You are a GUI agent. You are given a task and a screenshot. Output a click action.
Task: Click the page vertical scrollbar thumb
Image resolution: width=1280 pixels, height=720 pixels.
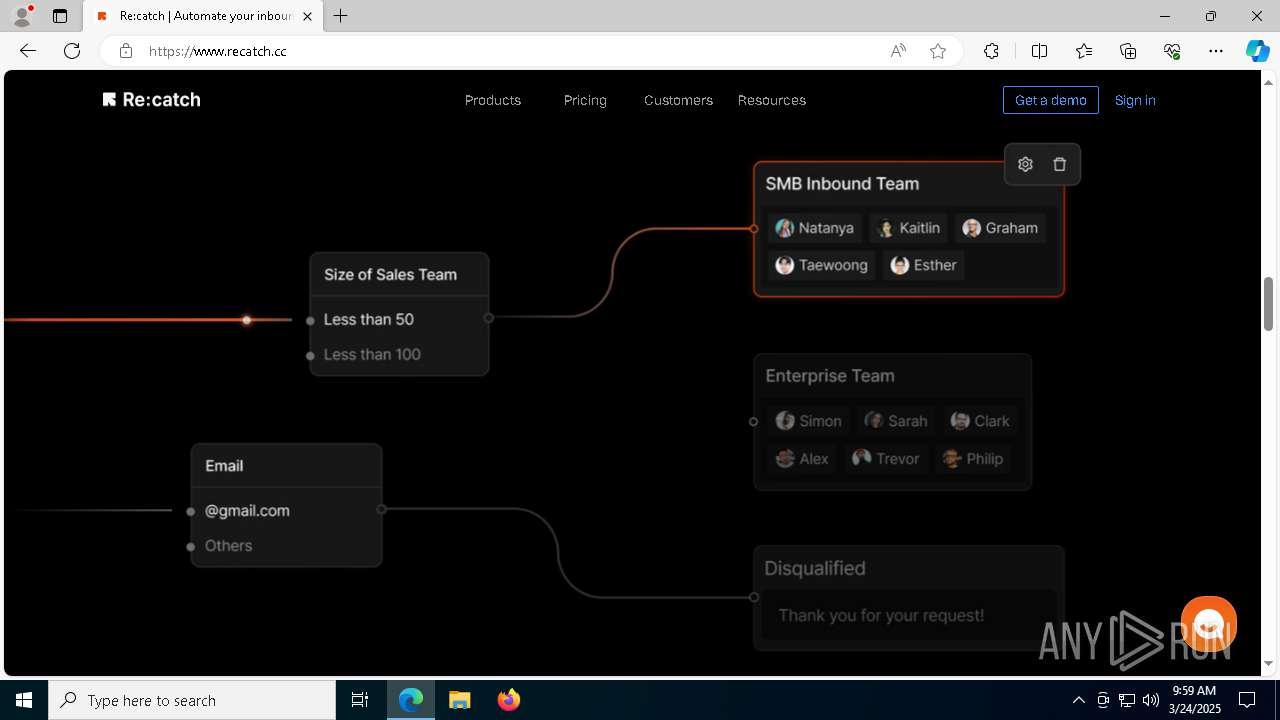(1268, 304)
